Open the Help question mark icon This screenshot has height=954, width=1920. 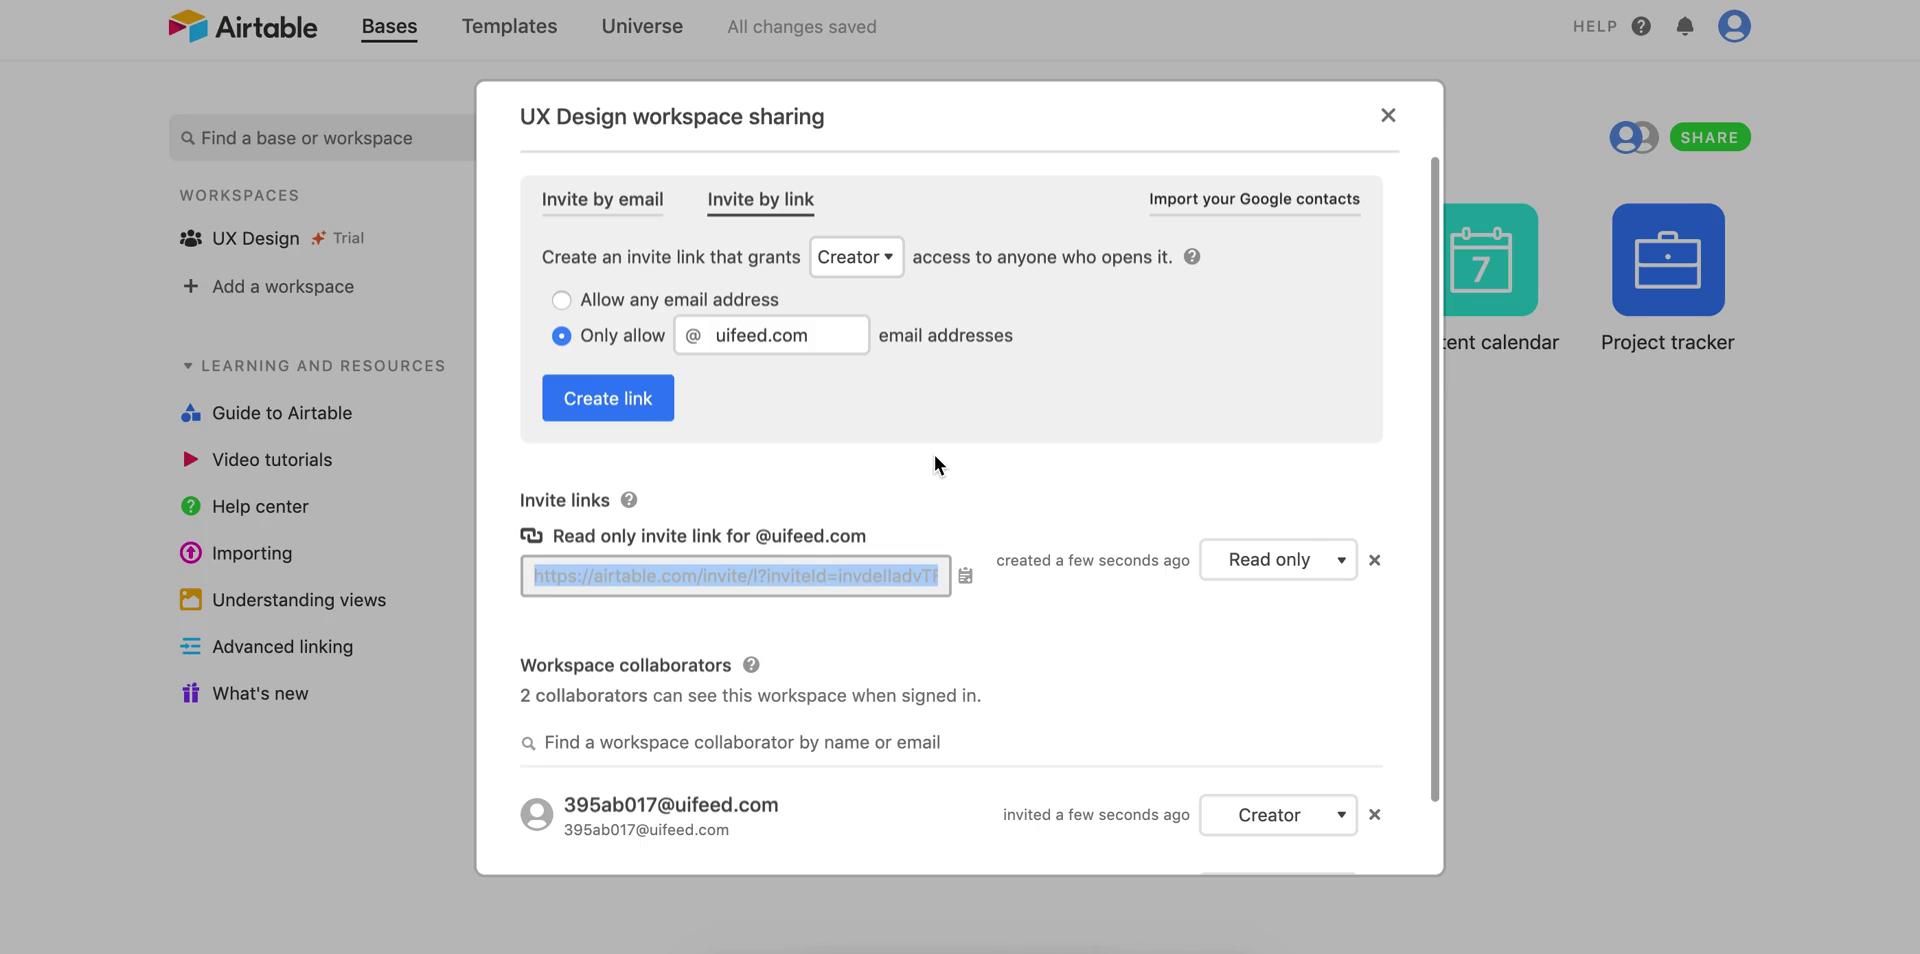[1641, 26]
